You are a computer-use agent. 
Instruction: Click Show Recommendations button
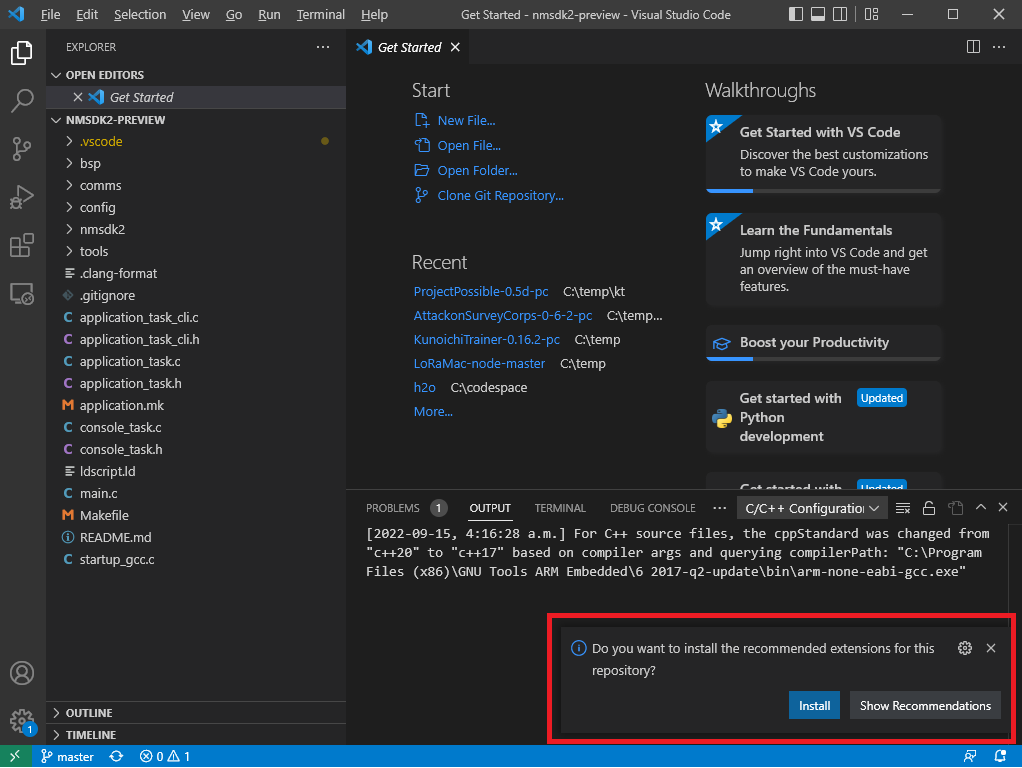tap(925, 705)
